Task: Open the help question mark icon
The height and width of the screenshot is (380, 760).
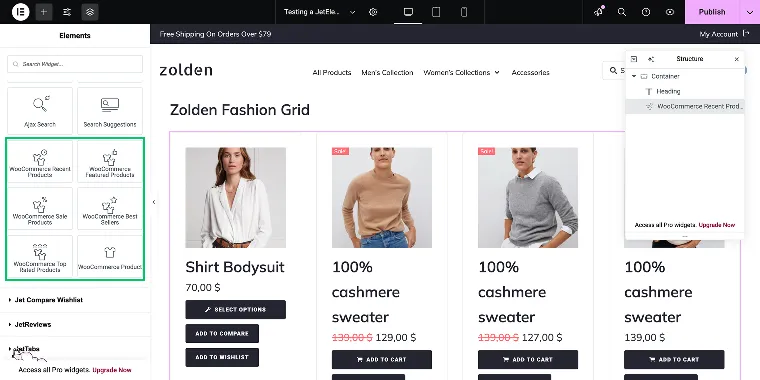Action: pyautogui.click(x=646, y=12)
